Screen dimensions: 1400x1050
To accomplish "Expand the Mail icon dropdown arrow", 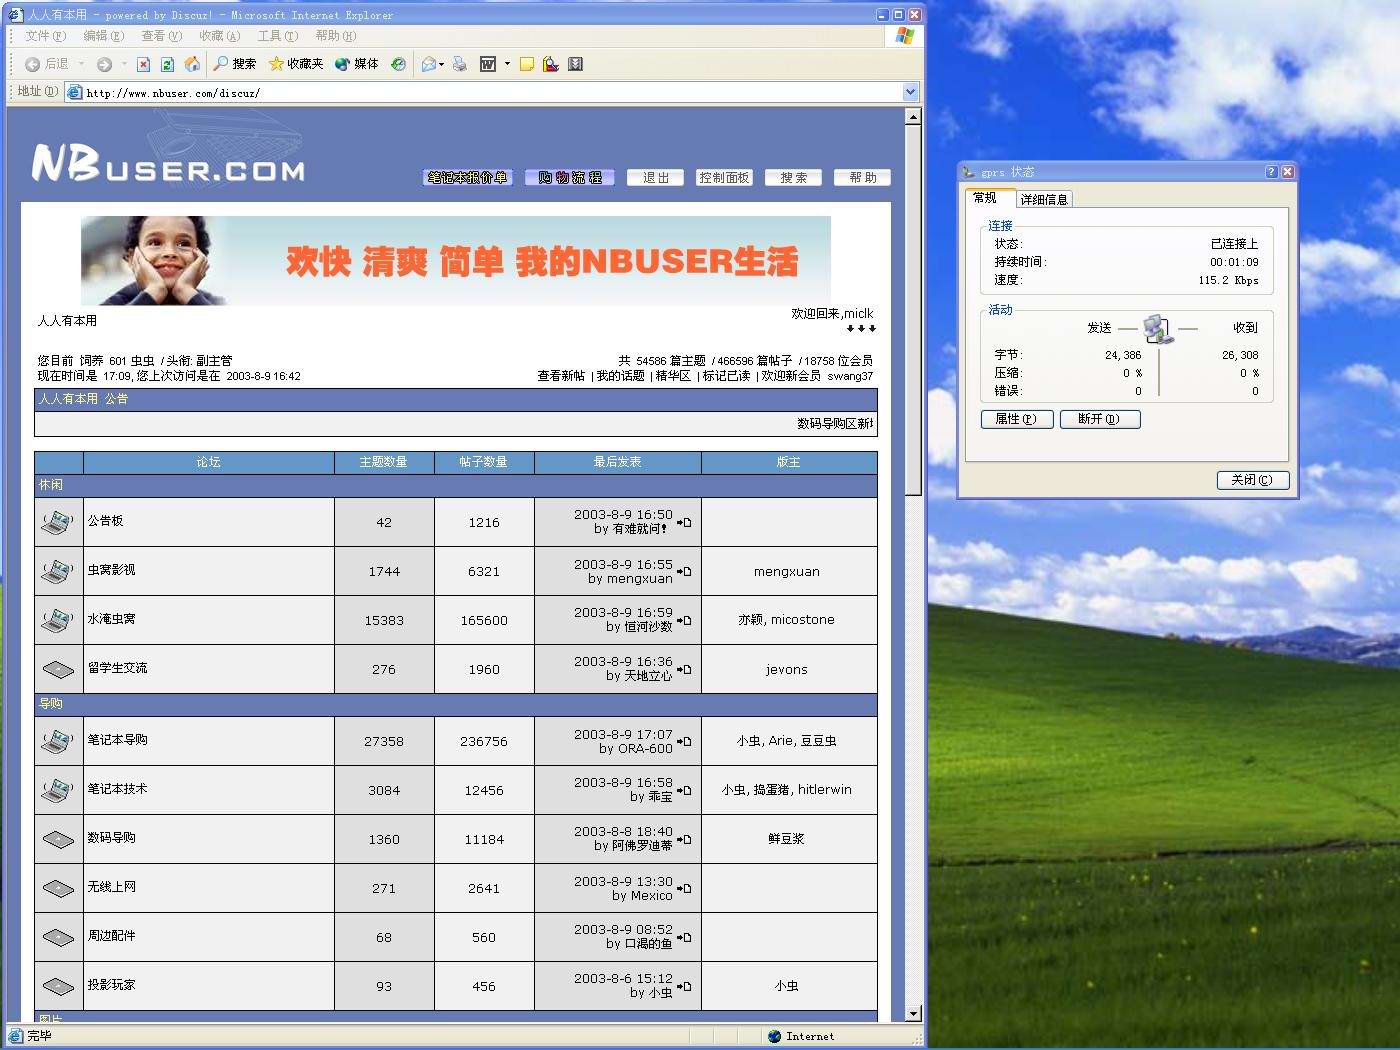I will 441,64.
